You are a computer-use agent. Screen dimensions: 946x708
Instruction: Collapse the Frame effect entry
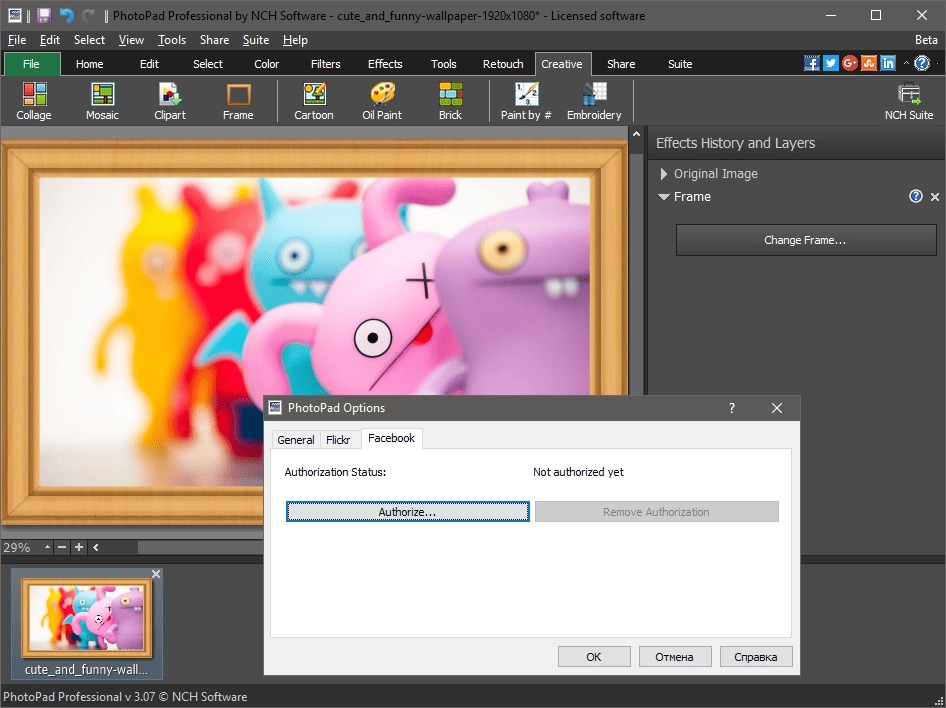(664, 197)
